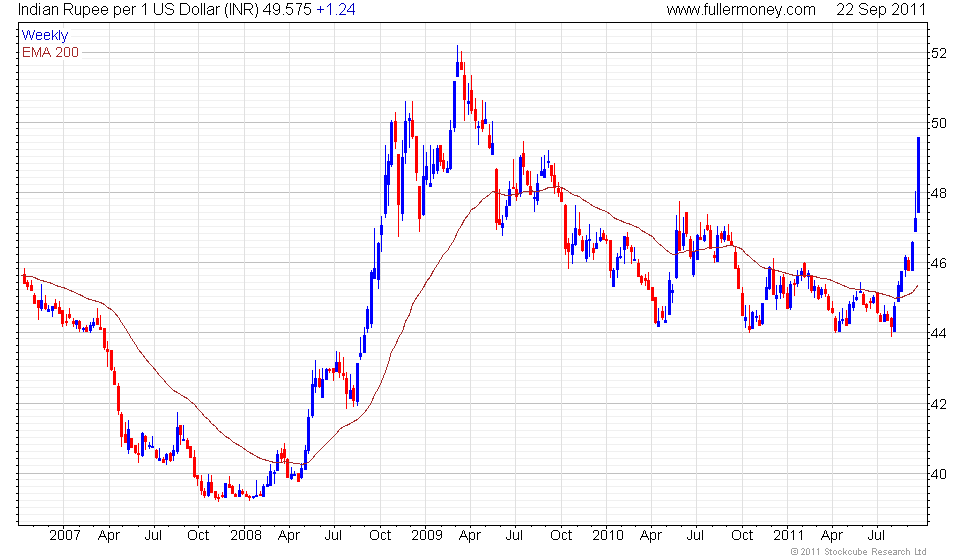
Task: Click the 2007 year marker on time axis
Action: click(65, 535)
